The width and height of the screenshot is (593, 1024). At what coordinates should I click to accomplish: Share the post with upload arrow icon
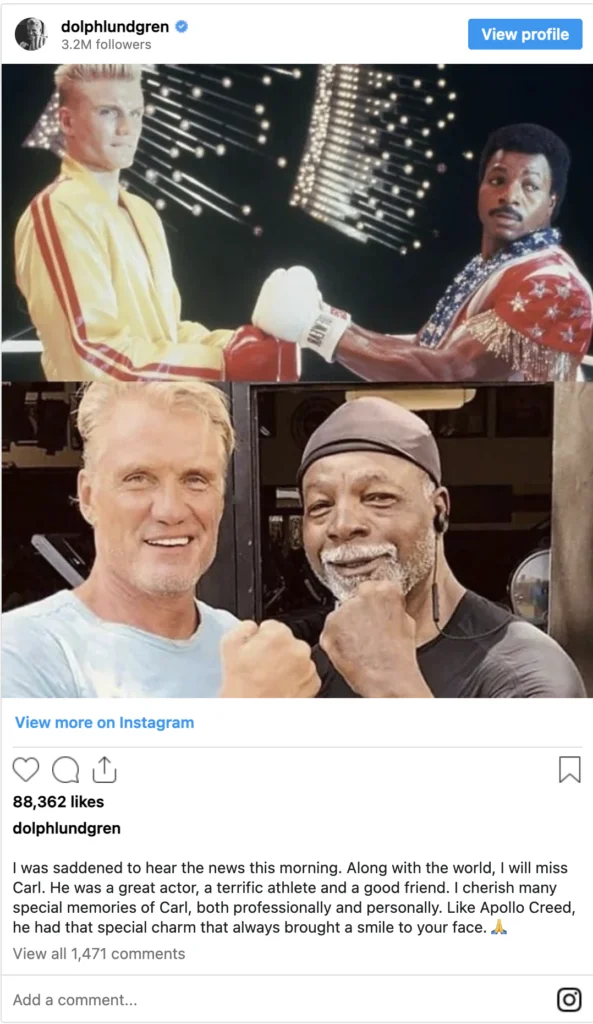(104, 769)
